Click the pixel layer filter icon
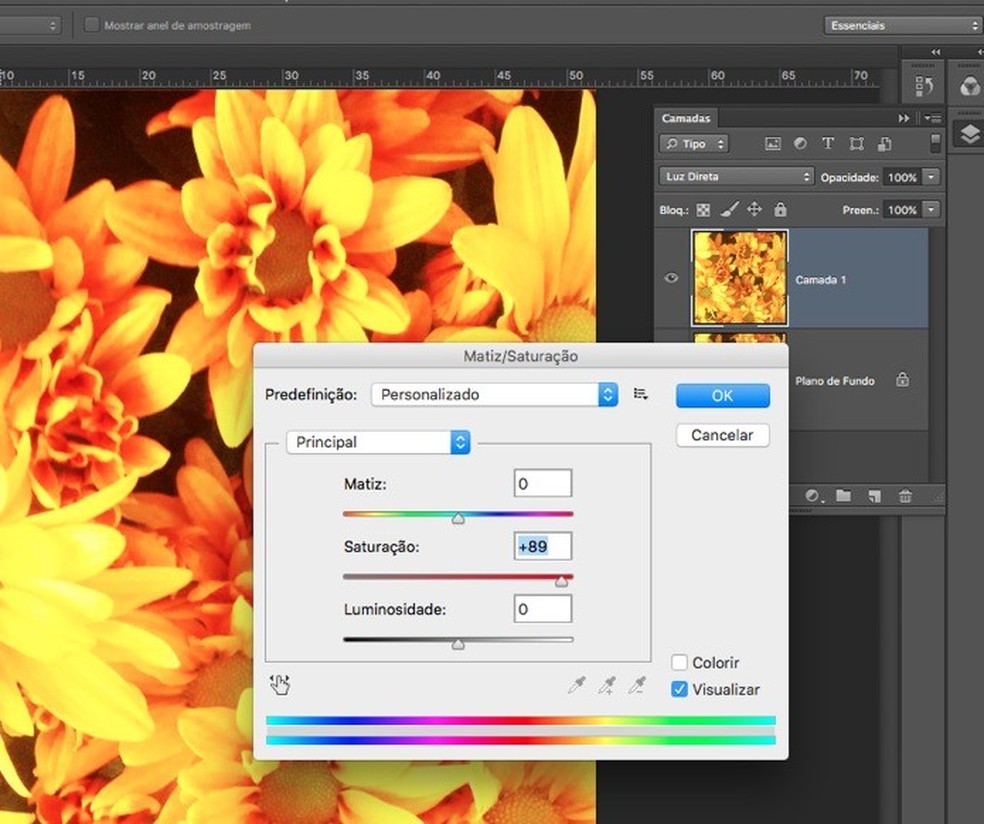984x824 pixels. [772, 144]
